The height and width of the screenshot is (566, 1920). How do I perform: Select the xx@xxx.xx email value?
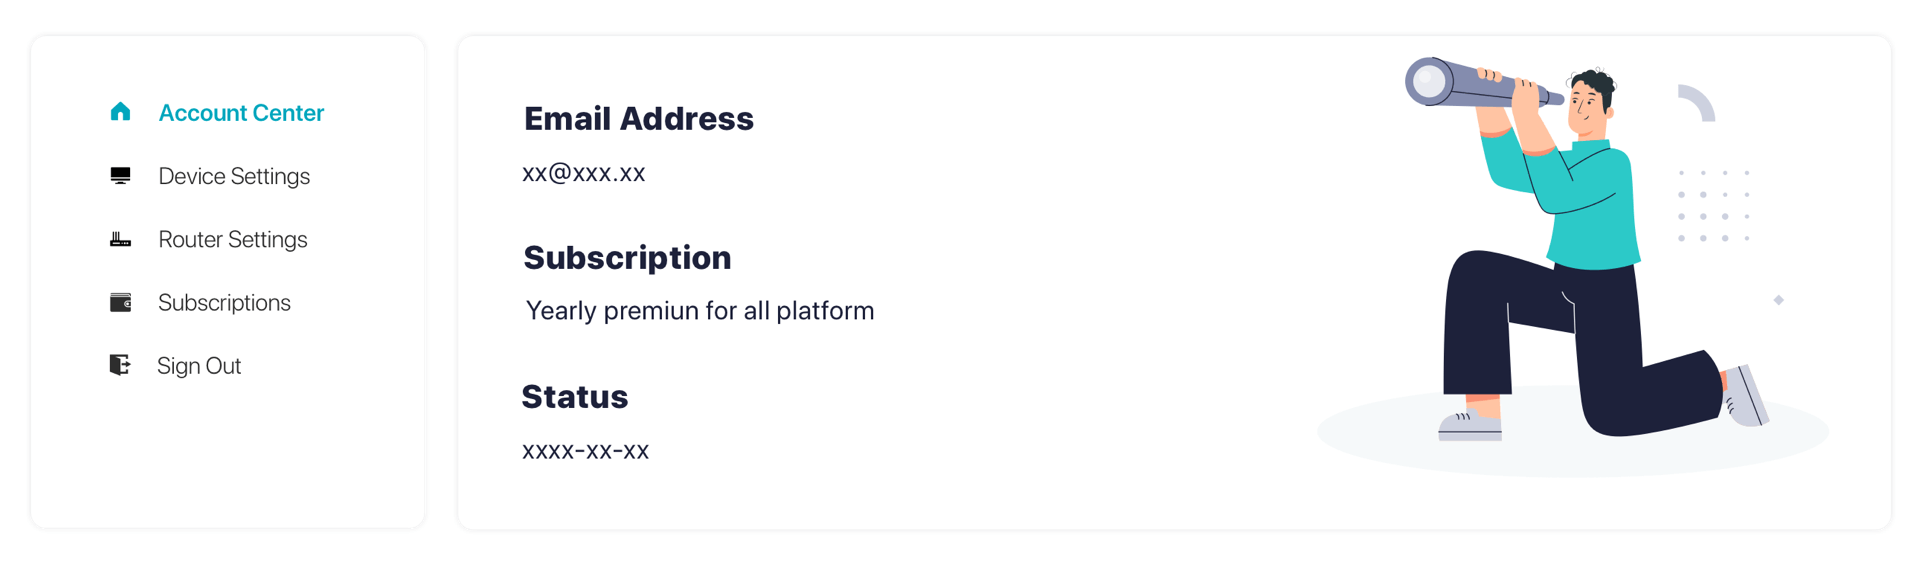point(584,173)
